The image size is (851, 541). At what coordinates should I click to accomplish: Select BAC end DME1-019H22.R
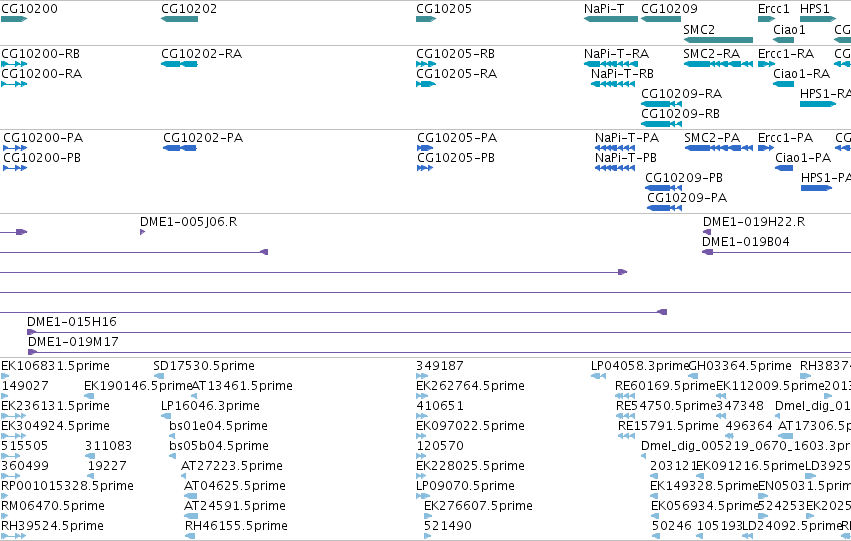754,222
